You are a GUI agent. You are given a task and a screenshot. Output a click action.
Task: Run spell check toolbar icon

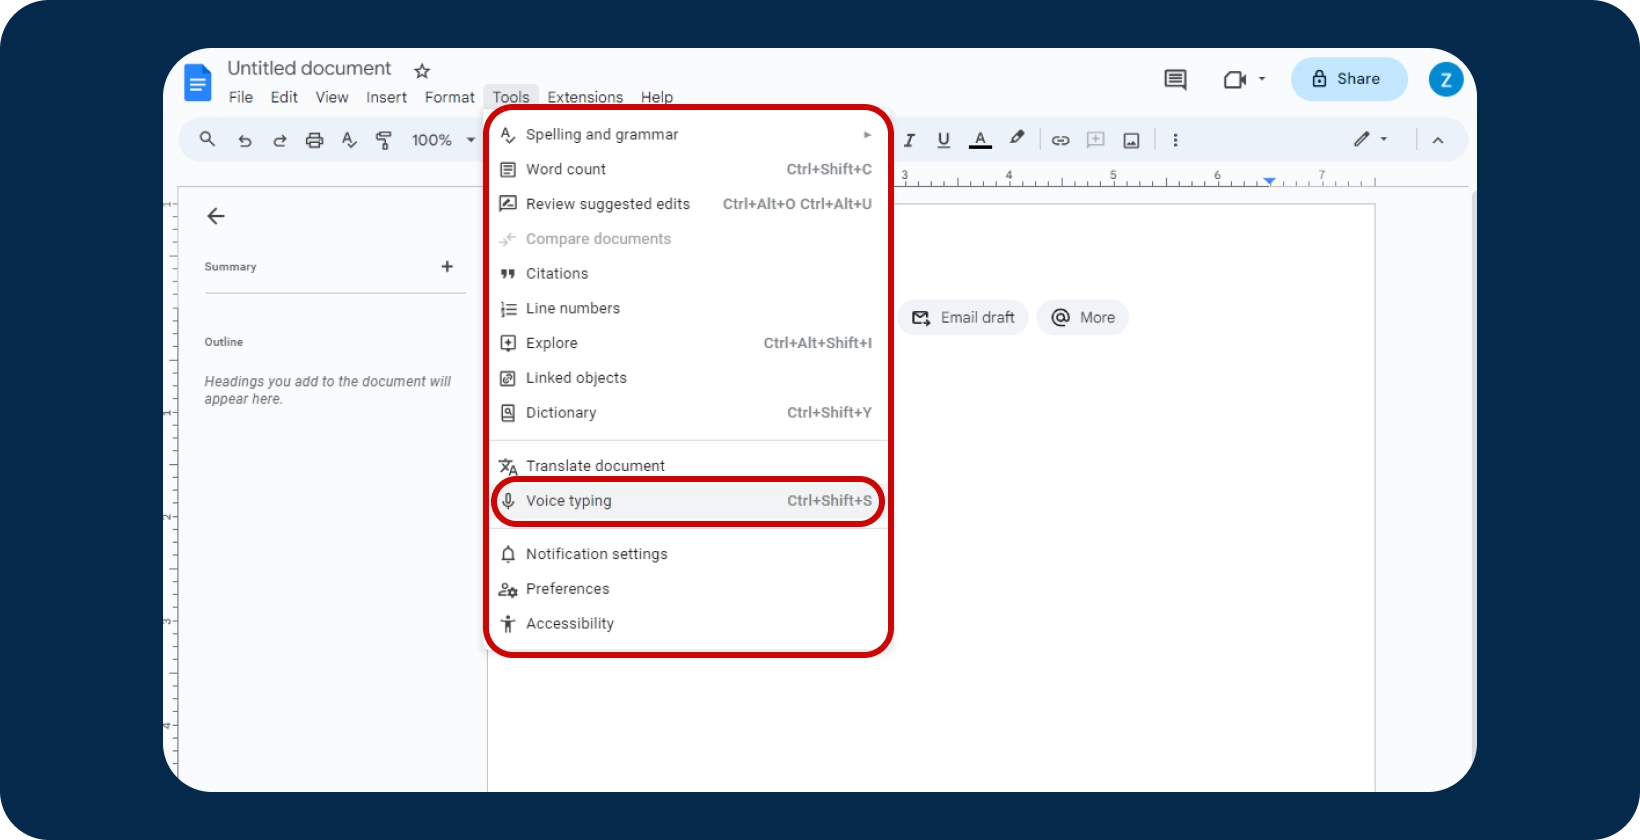349,140
